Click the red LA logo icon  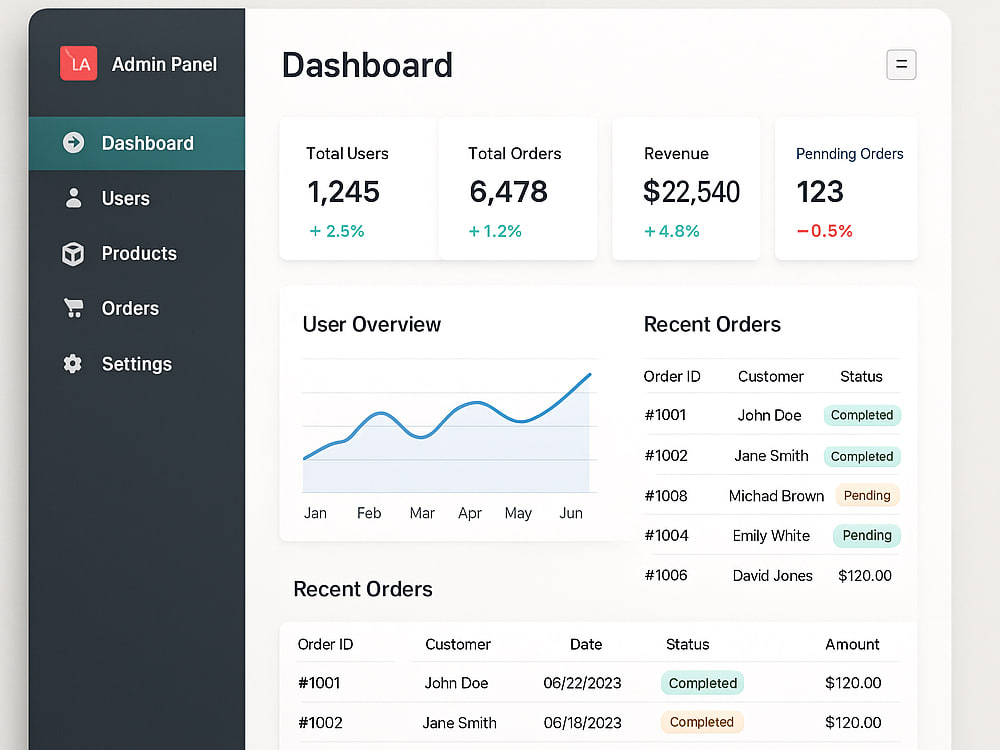pyautogui.click(x=78, y=63)
